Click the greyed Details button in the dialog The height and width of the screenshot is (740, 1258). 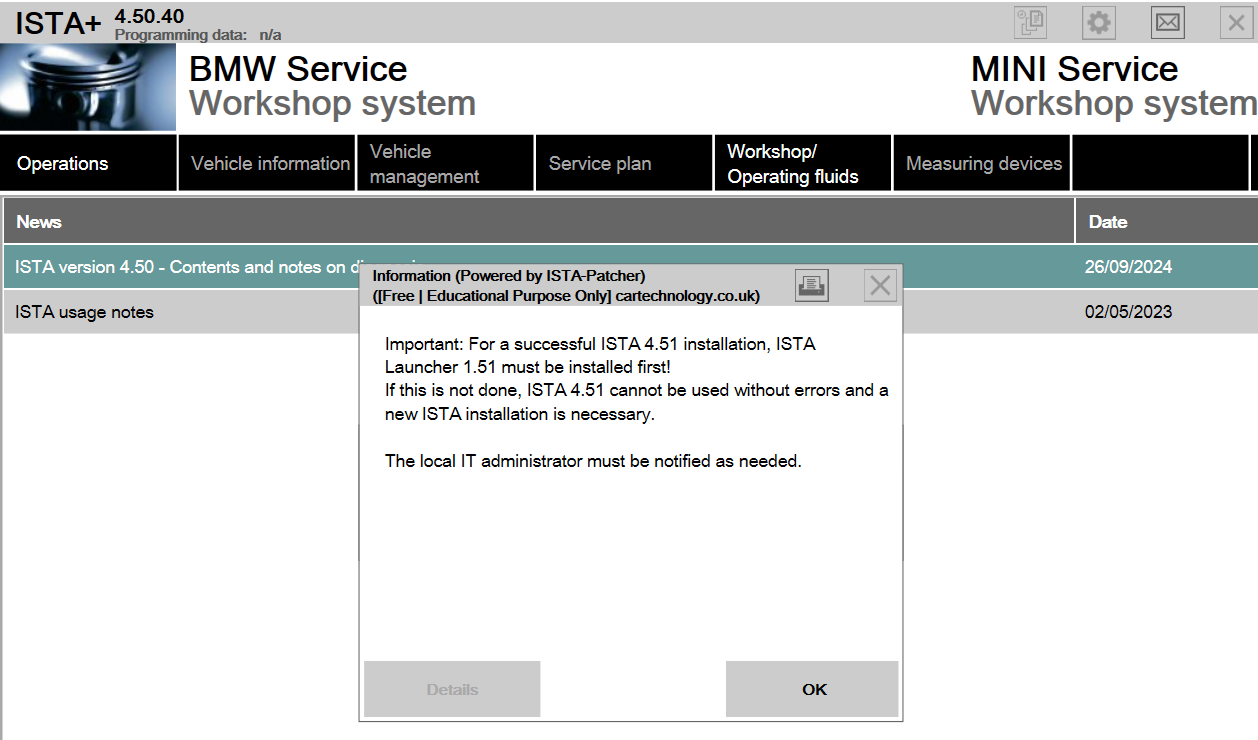[x=452, y=689]
